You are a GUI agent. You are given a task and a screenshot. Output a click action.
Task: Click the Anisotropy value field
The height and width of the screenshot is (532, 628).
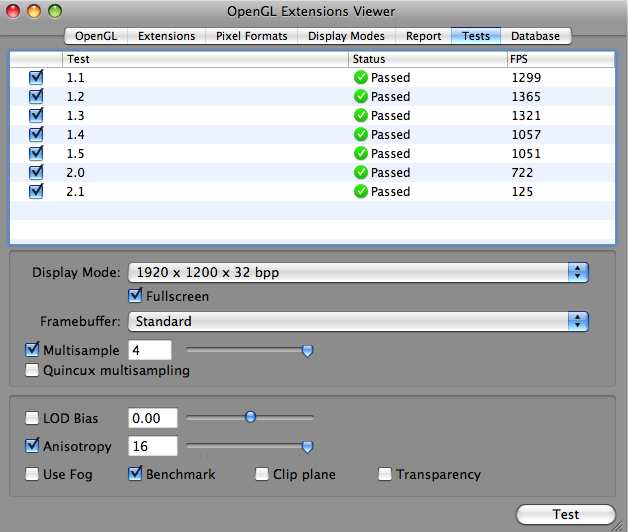[x=153, y=446]
